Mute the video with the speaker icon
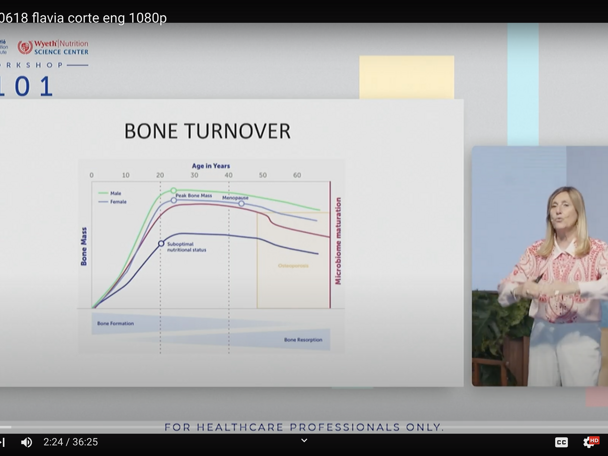Image resolution: width=608 pixels, height=456 pixels. (26, 442)
